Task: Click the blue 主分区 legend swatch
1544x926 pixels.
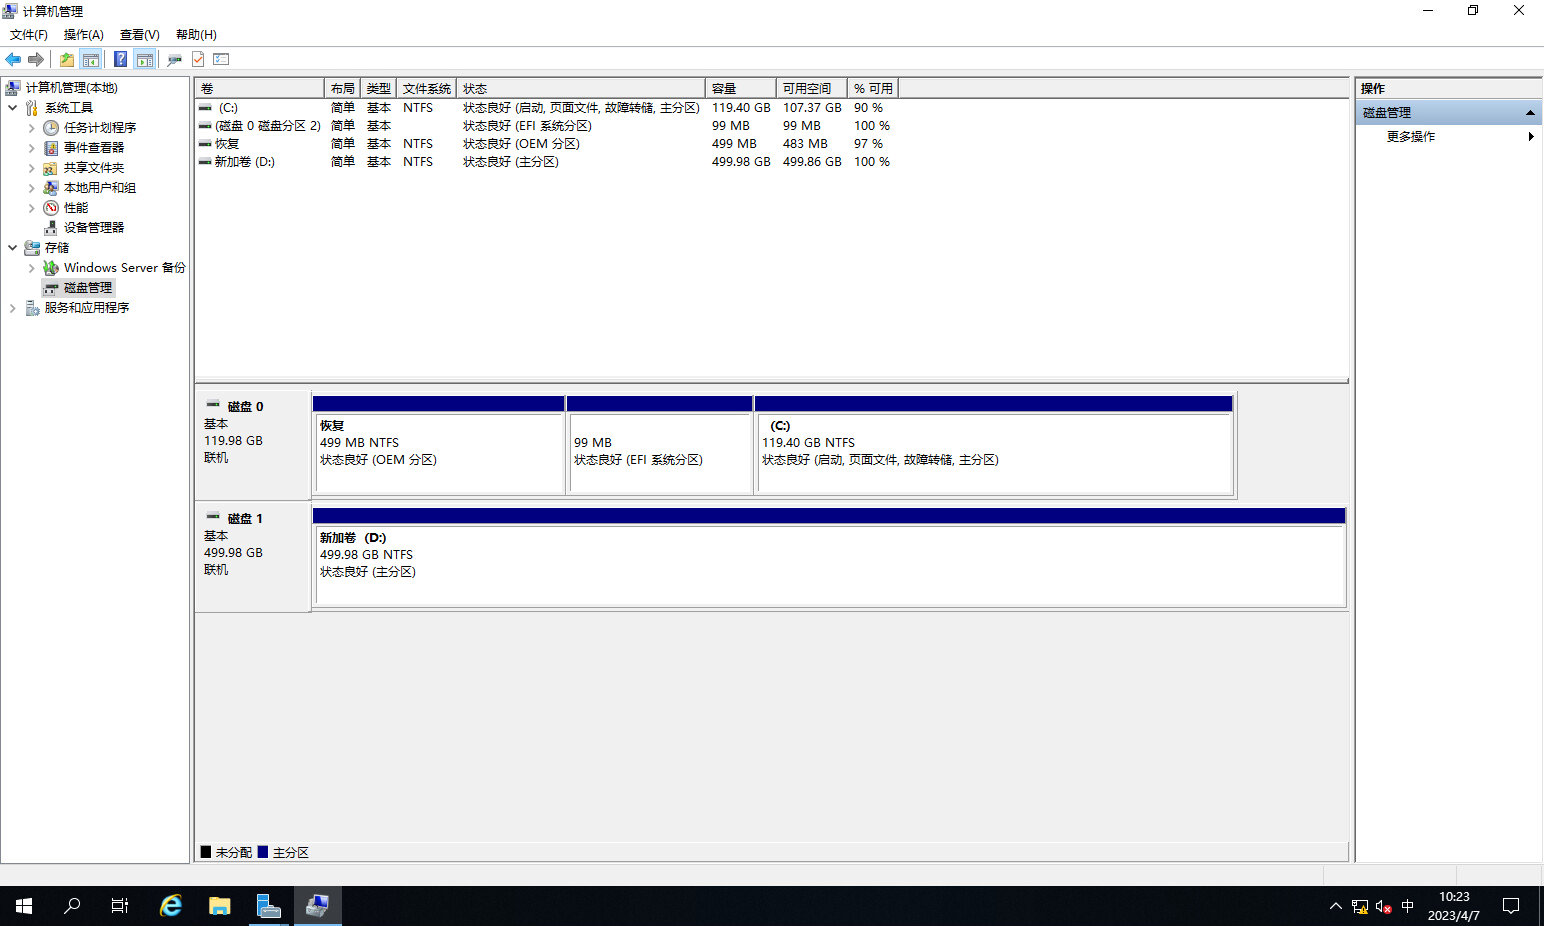Action: coord(263,852)
